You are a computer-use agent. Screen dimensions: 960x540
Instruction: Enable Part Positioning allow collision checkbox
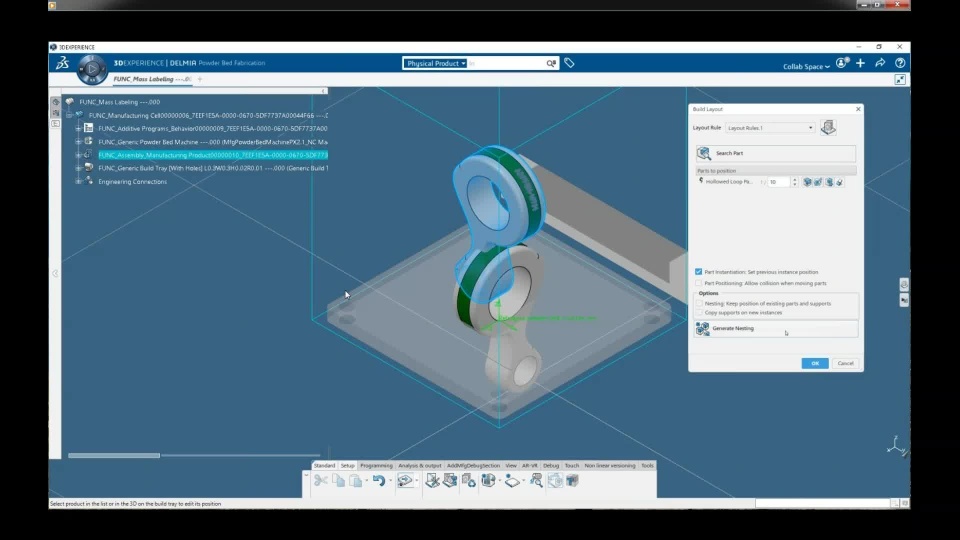coord(699,283)
